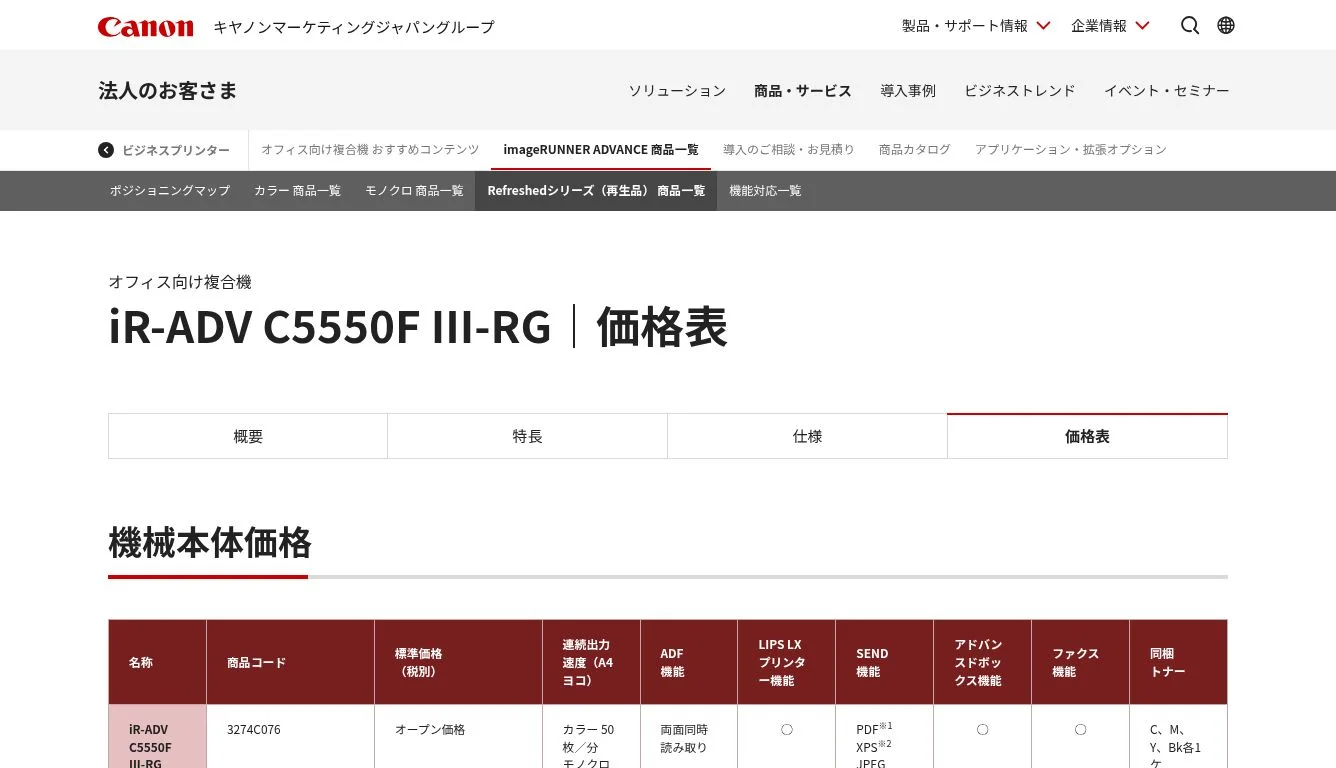Viewport: 1336px width, 768px height.
Task: Select imageRUNNER ADVANCE 商品一覧 link
Action: coord(601,150)
